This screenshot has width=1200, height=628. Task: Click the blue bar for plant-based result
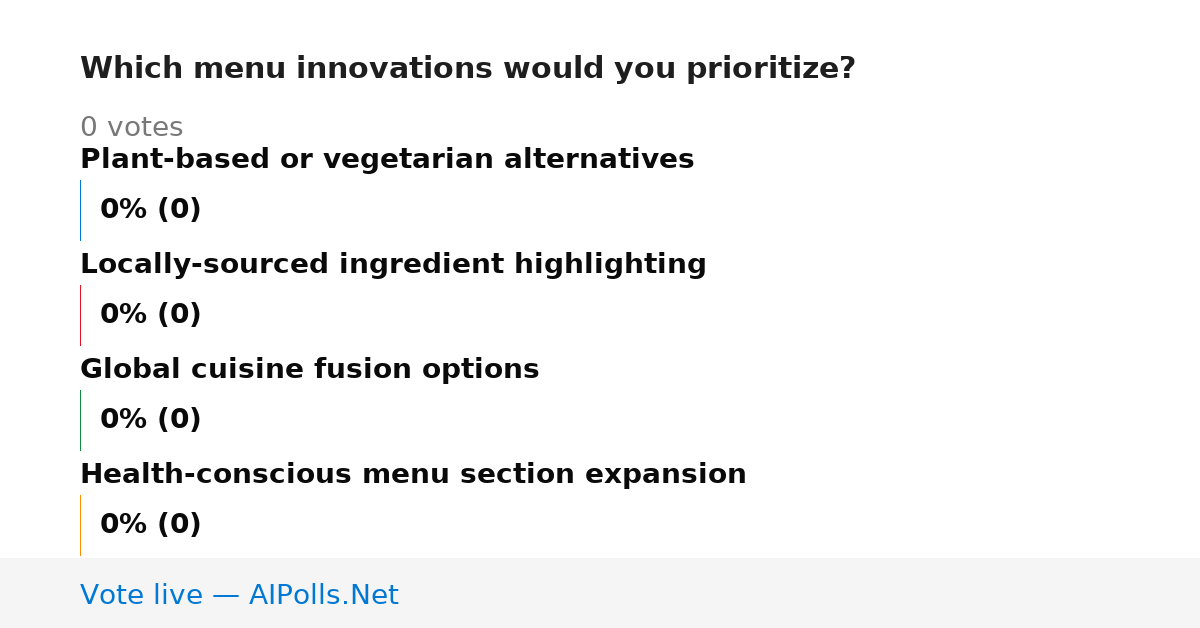80,210
